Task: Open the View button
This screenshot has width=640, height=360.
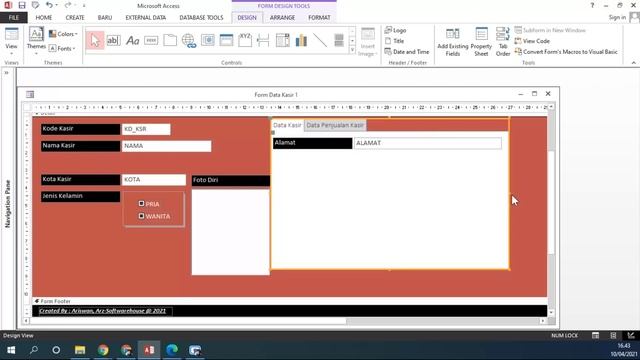Action: (11, 42)
